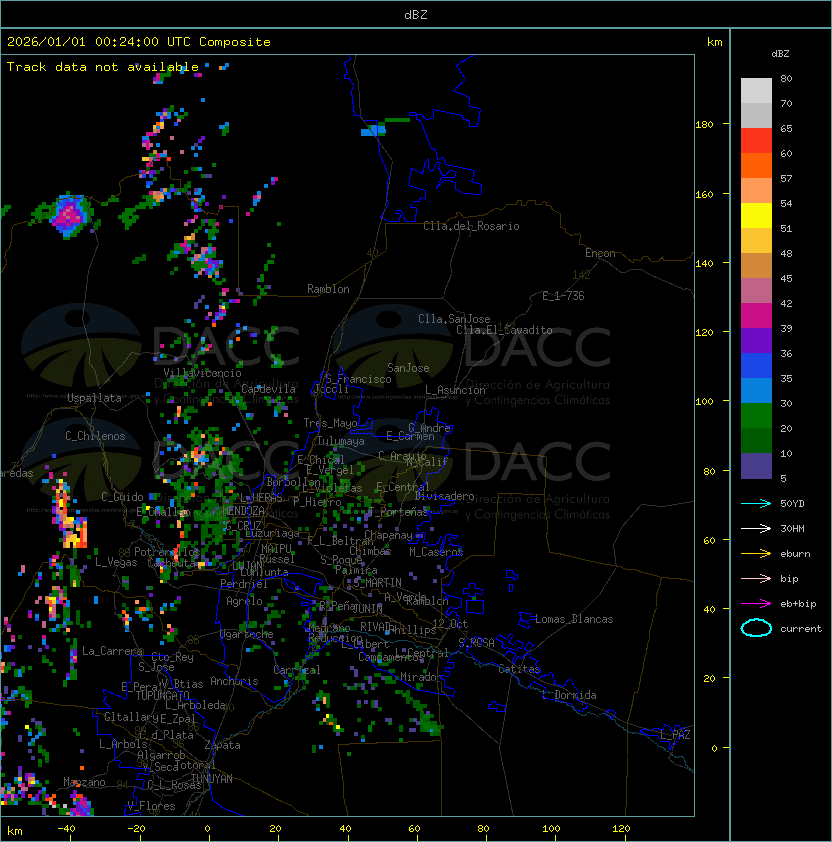Click the 'dBZ' title at top
This screenshot has height=842, width=832.
416,15
